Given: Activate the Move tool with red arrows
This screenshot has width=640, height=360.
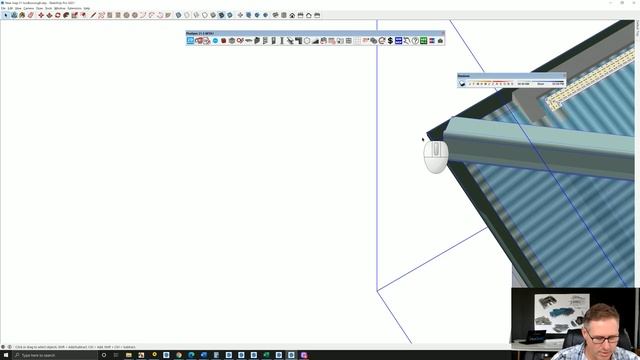Looking at the screenshot, I should pos(41,15).
